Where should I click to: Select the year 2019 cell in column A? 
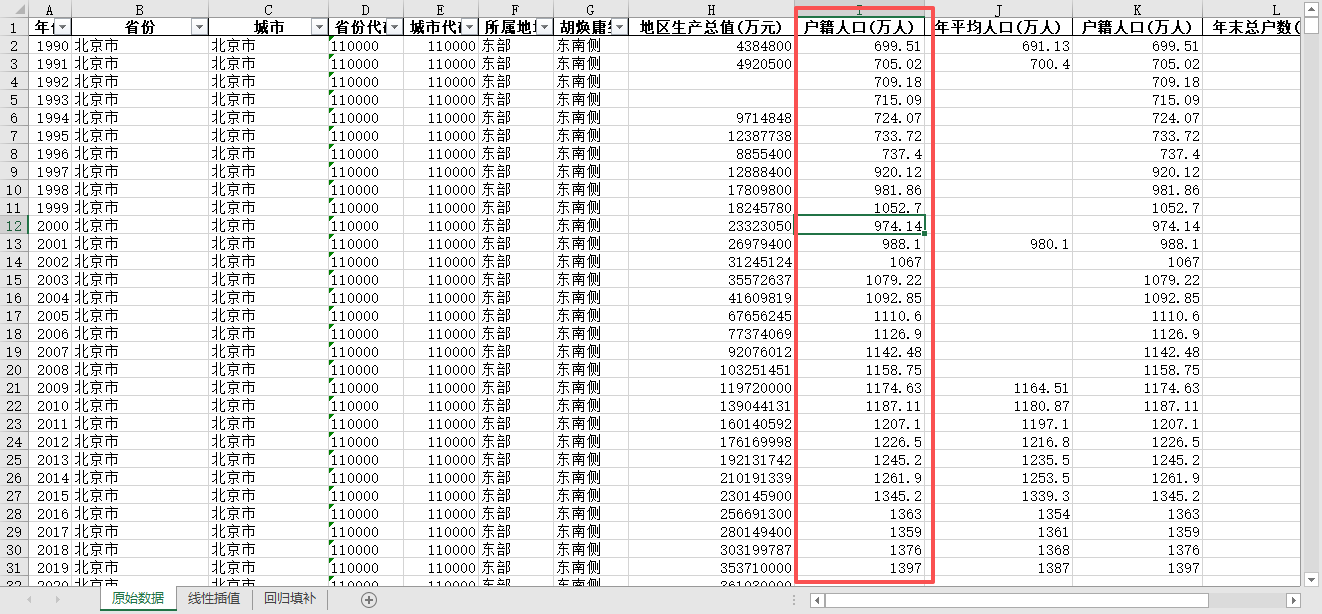pyautogui.click(x=51, y=568)
